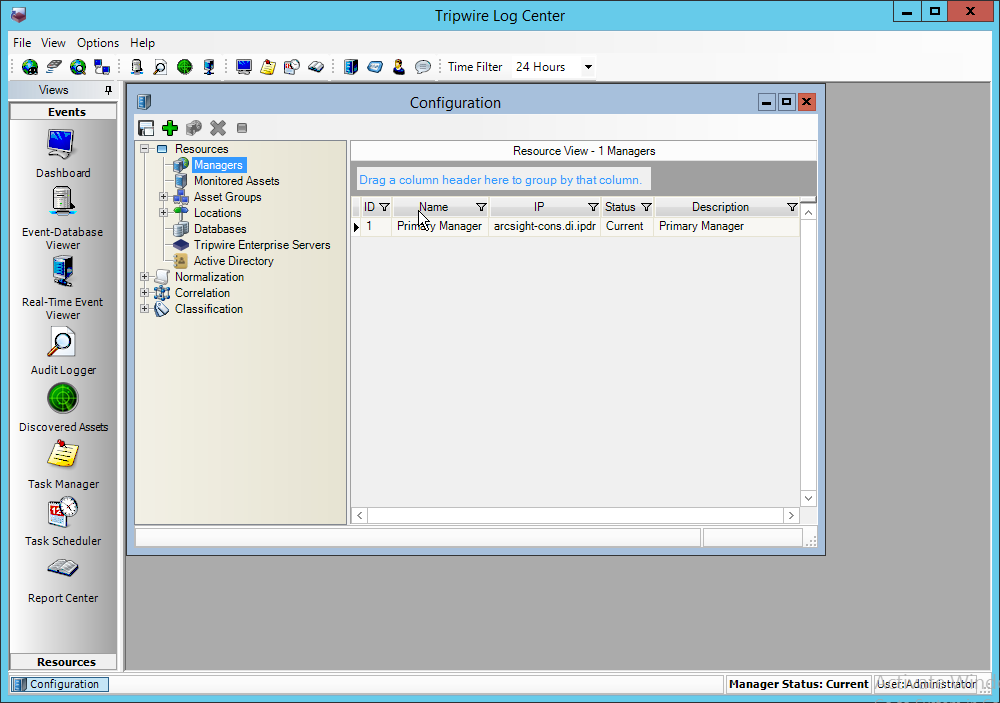1000x703 pixels.
Task: Open the File menu
Action: (22, 43)
